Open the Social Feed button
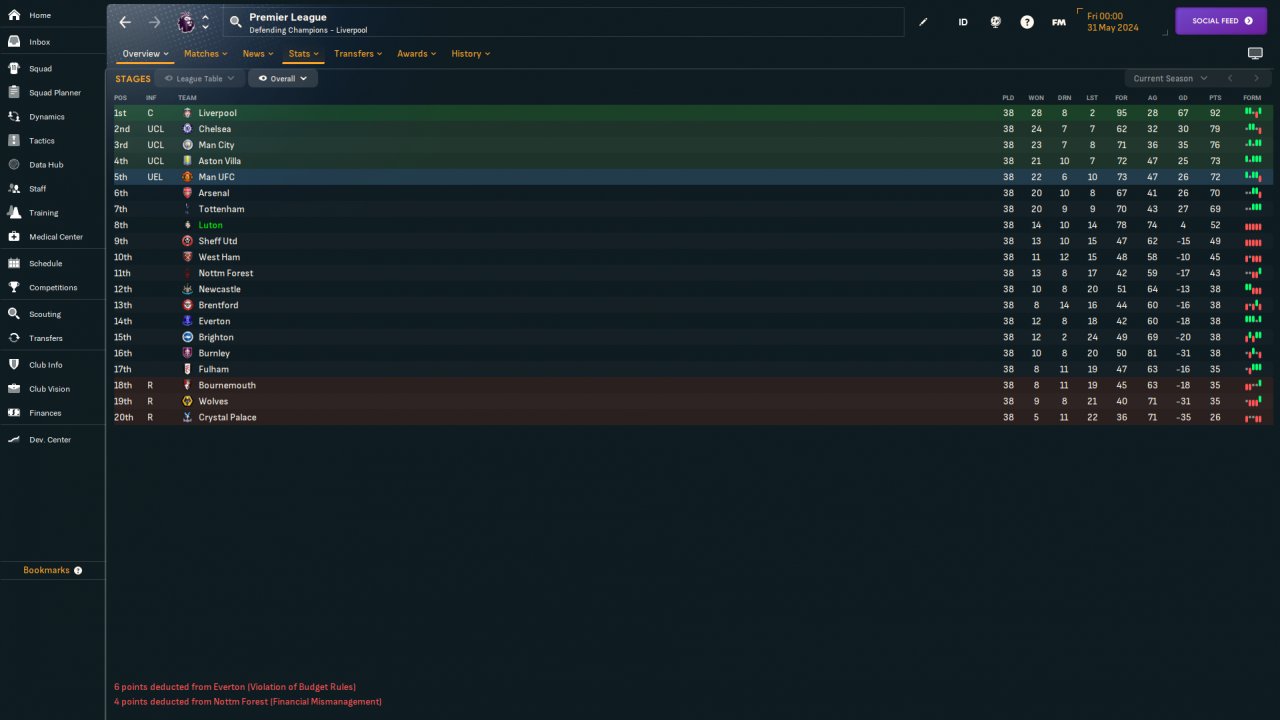Image resolution: width=1280 pixels, height=720 pixels. tap(1221, 21)
